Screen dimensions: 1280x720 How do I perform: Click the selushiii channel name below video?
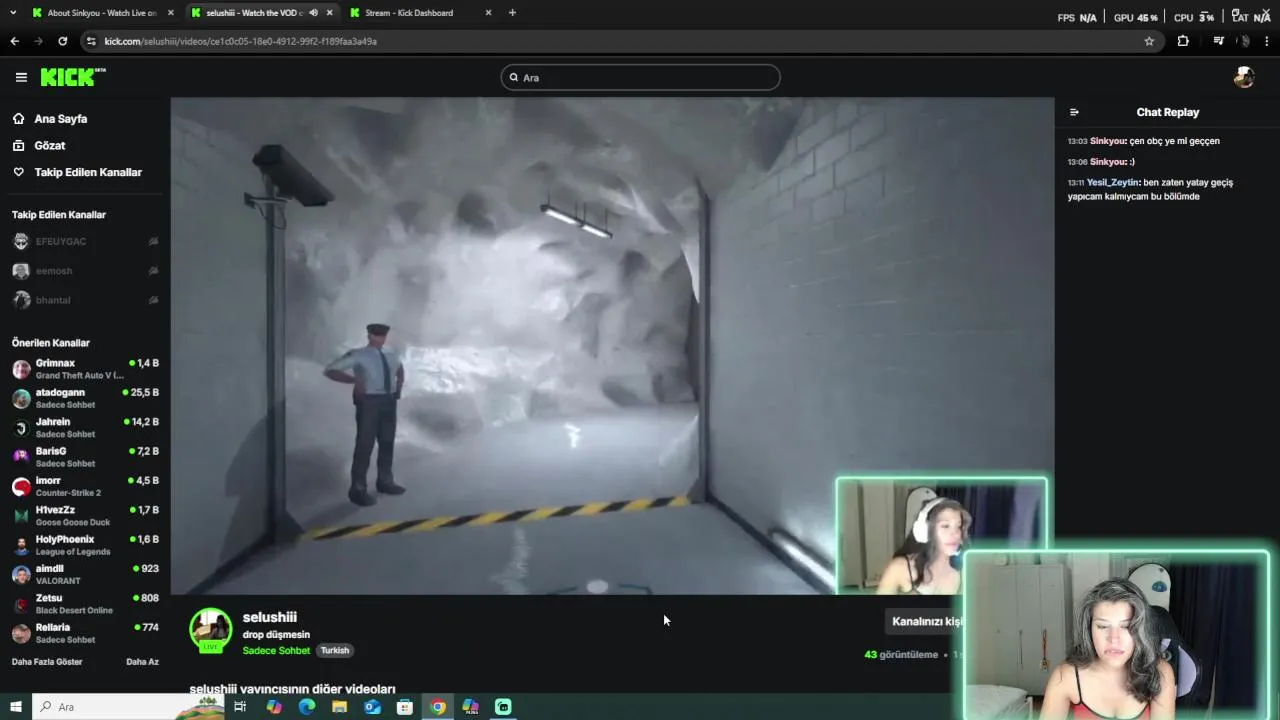[x=270, y=617]
